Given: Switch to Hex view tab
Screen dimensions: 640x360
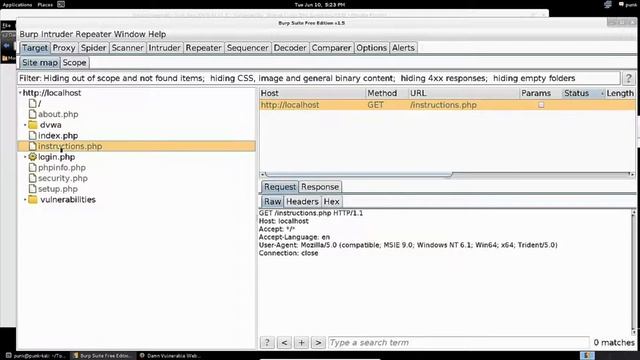Looking at the screenshot, I should tap(331, 202).
